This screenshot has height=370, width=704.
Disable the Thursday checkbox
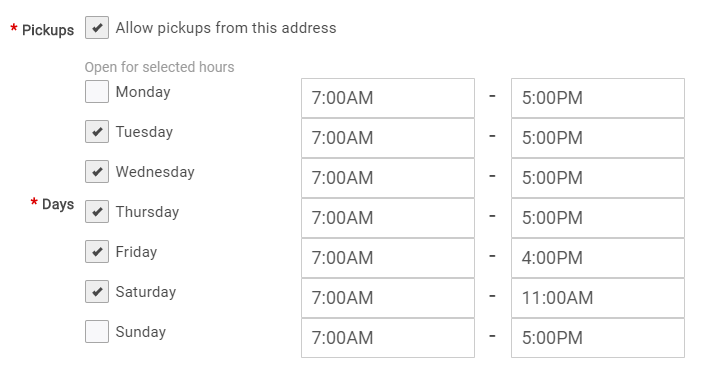[x=97, y=211]
